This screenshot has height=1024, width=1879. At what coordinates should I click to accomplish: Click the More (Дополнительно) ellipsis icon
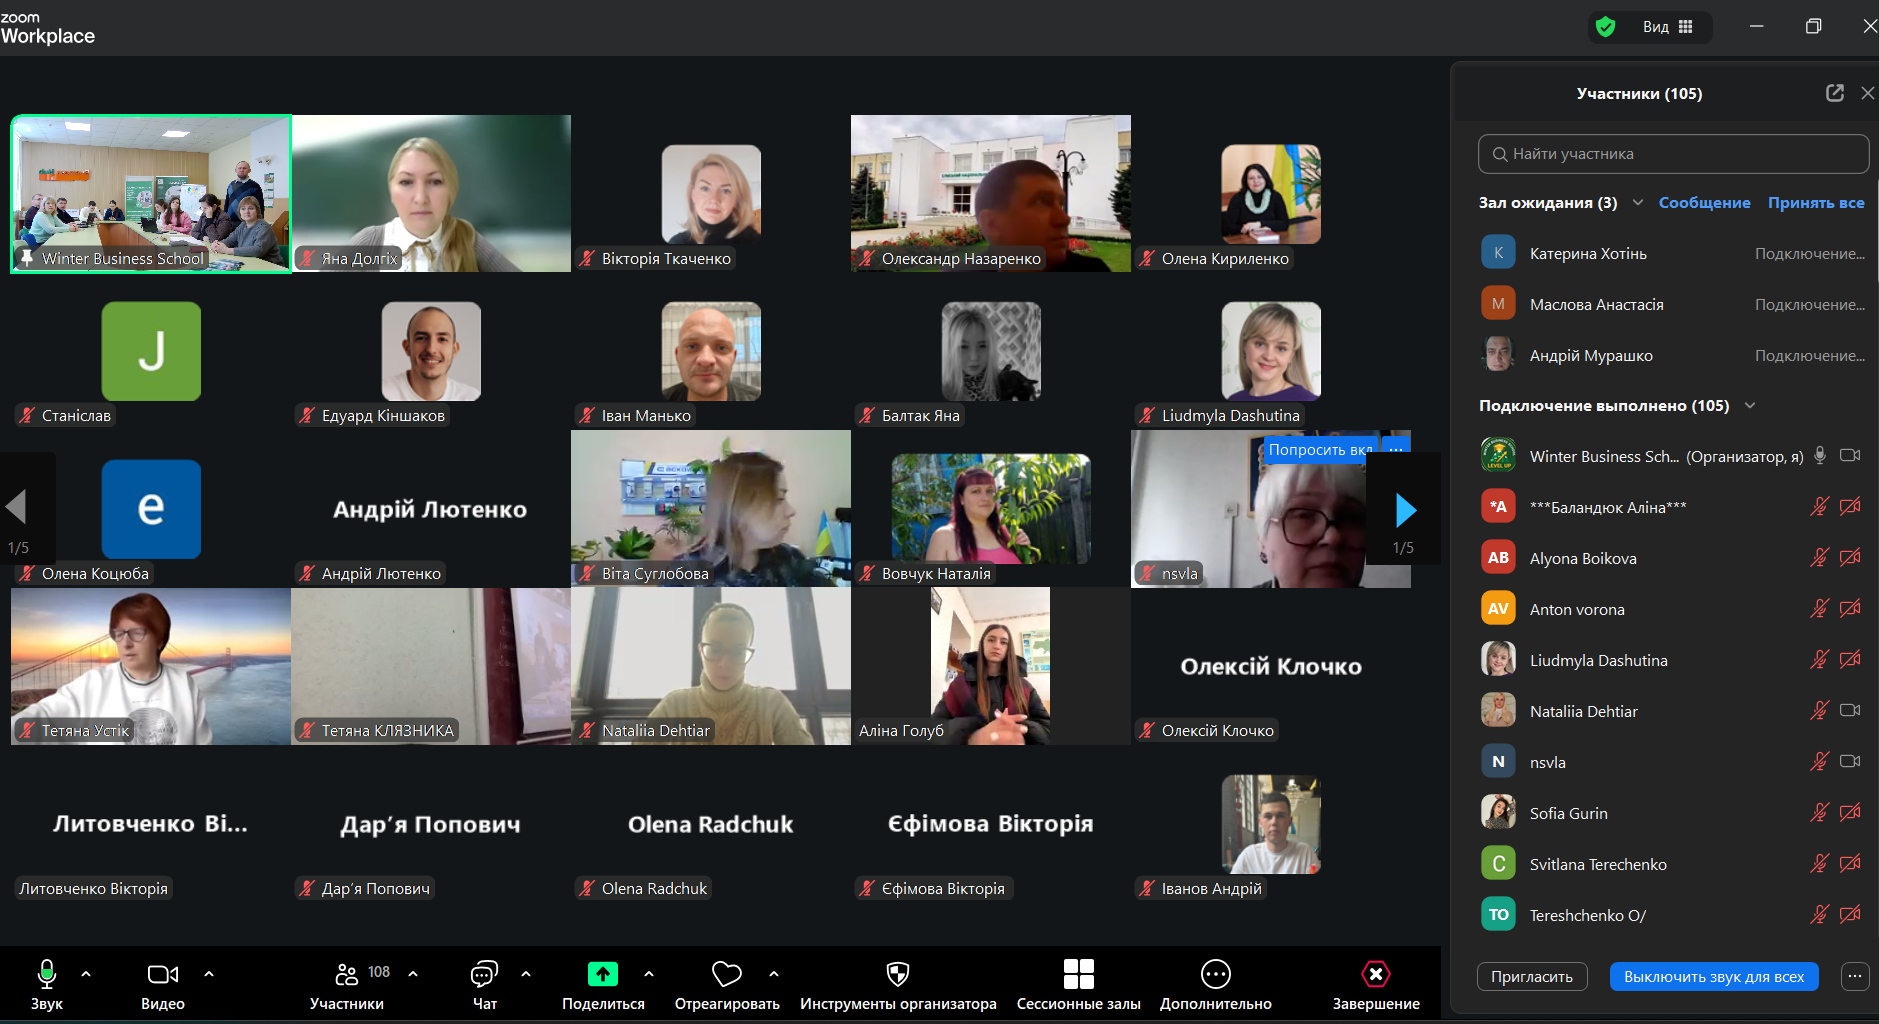(1215, 974)
